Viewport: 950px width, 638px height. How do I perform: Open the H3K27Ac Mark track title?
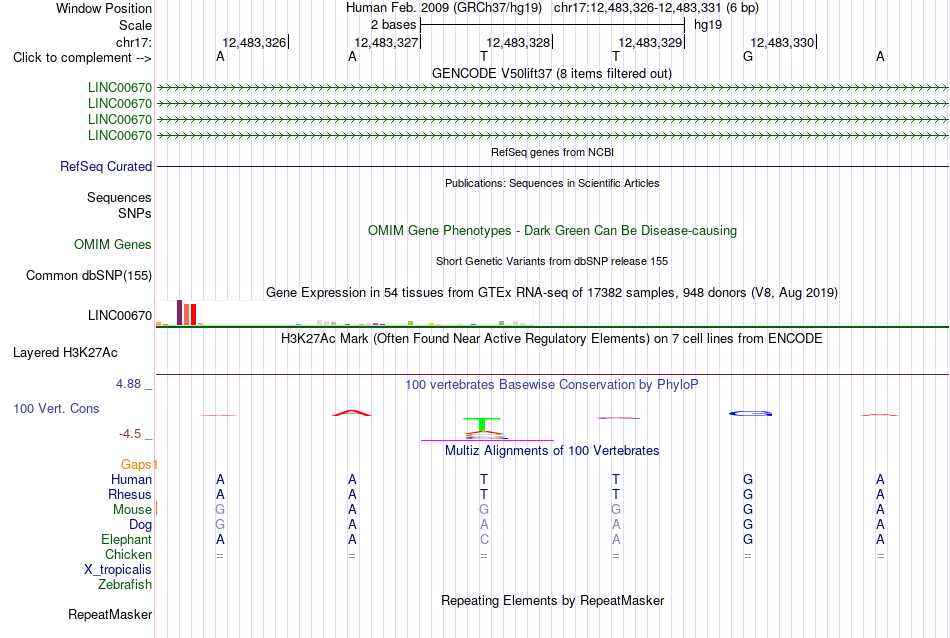point(551,339)
